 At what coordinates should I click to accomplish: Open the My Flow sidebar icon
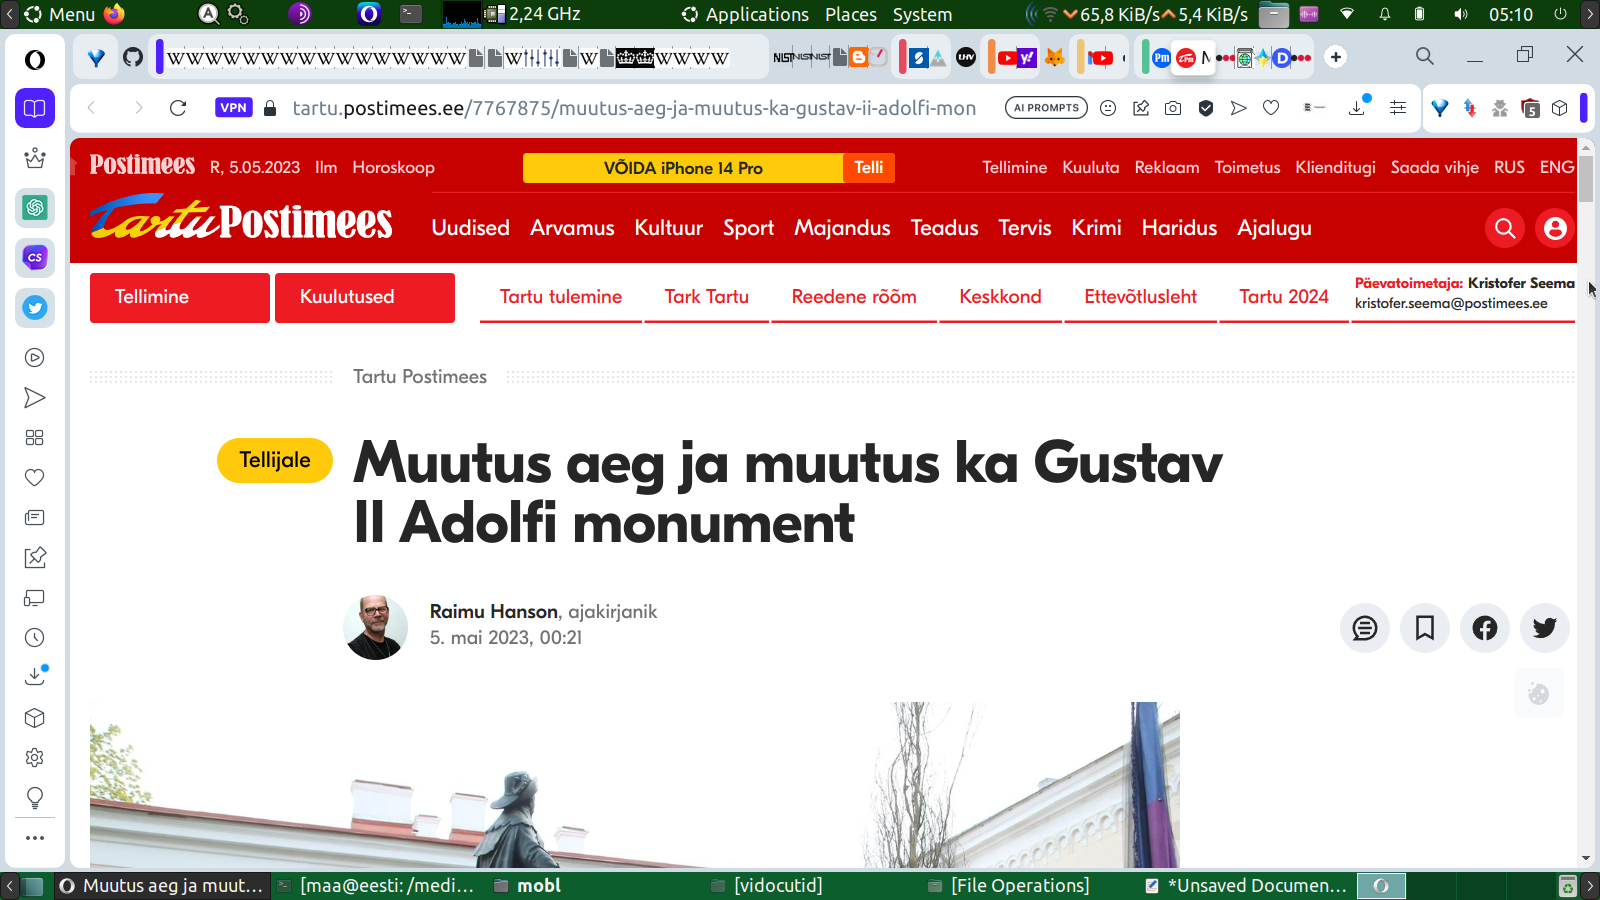[x=35, y=398]
